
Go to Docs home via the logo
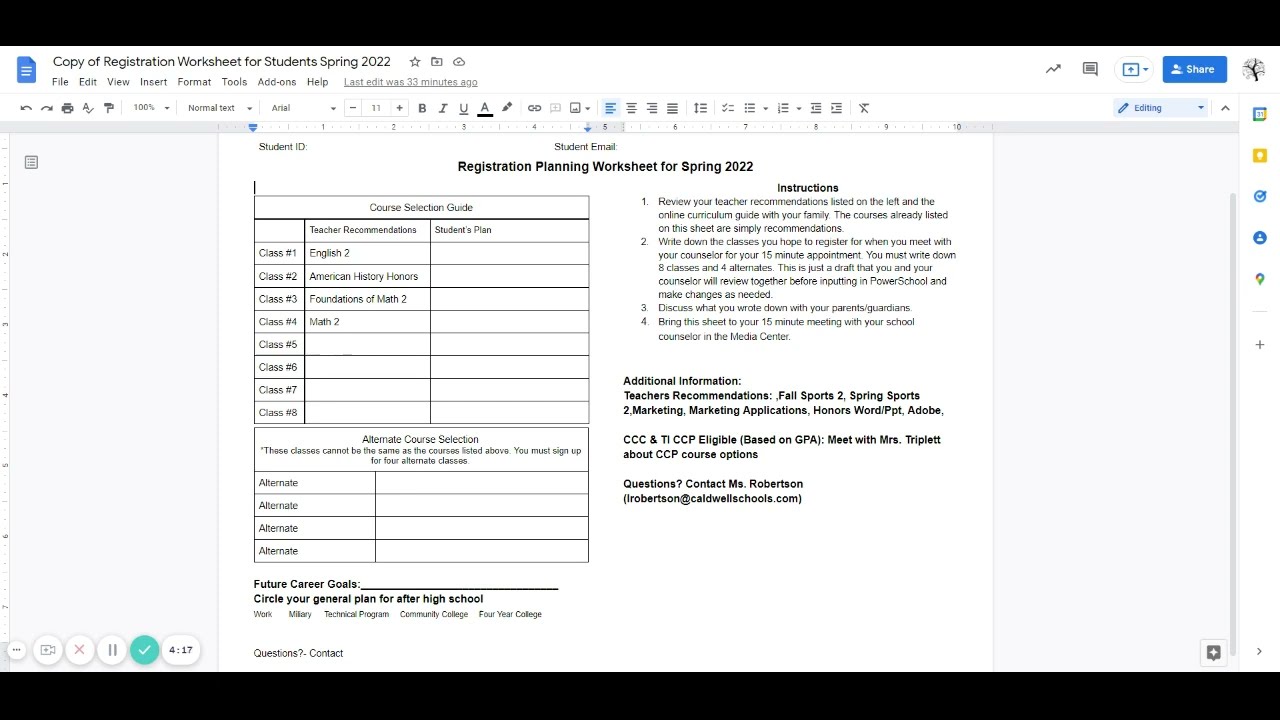(x=27, y=69)
